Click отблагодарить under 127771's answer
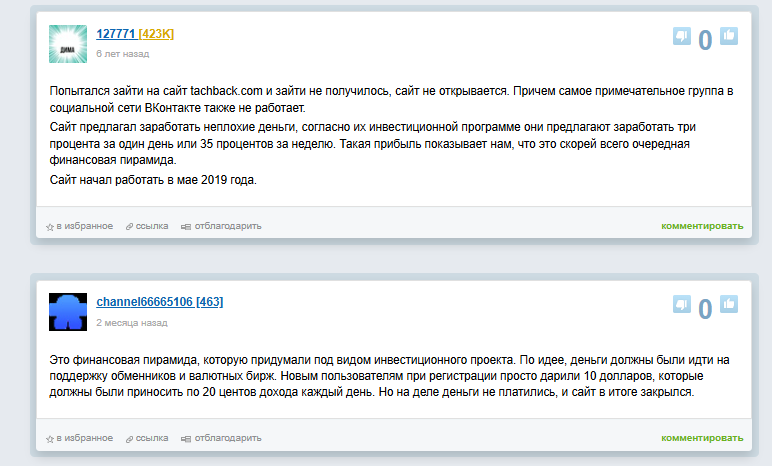 (221, 226)
